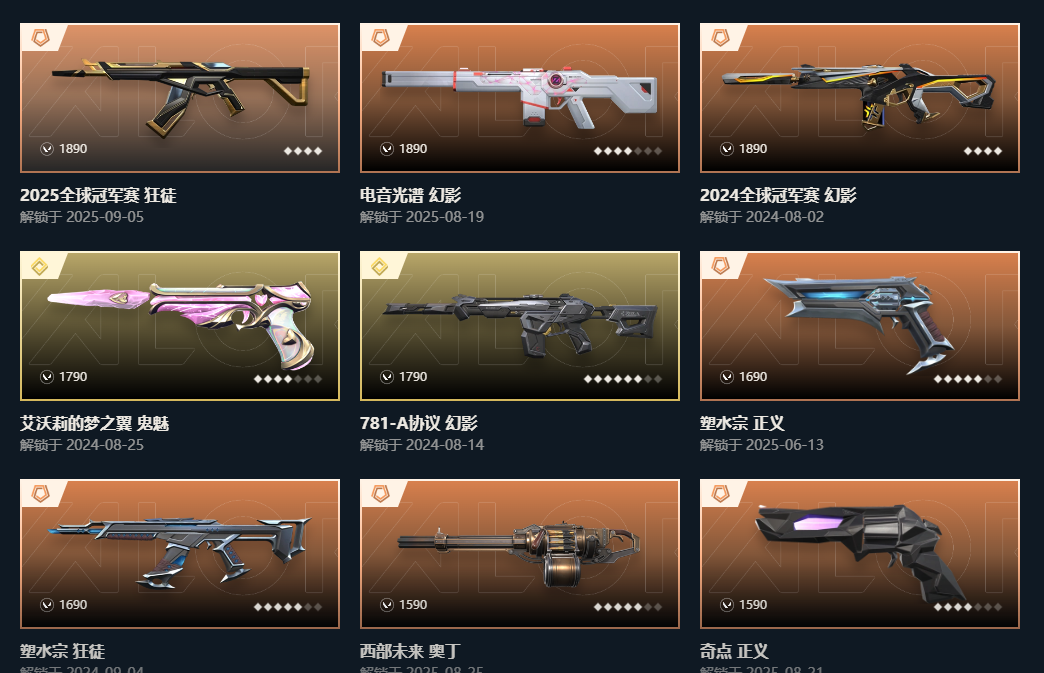1044x673 pixels.
Task: Click the gold diamond tier icon on 781-A协议 幻影 card
Action: coord(380,267)
